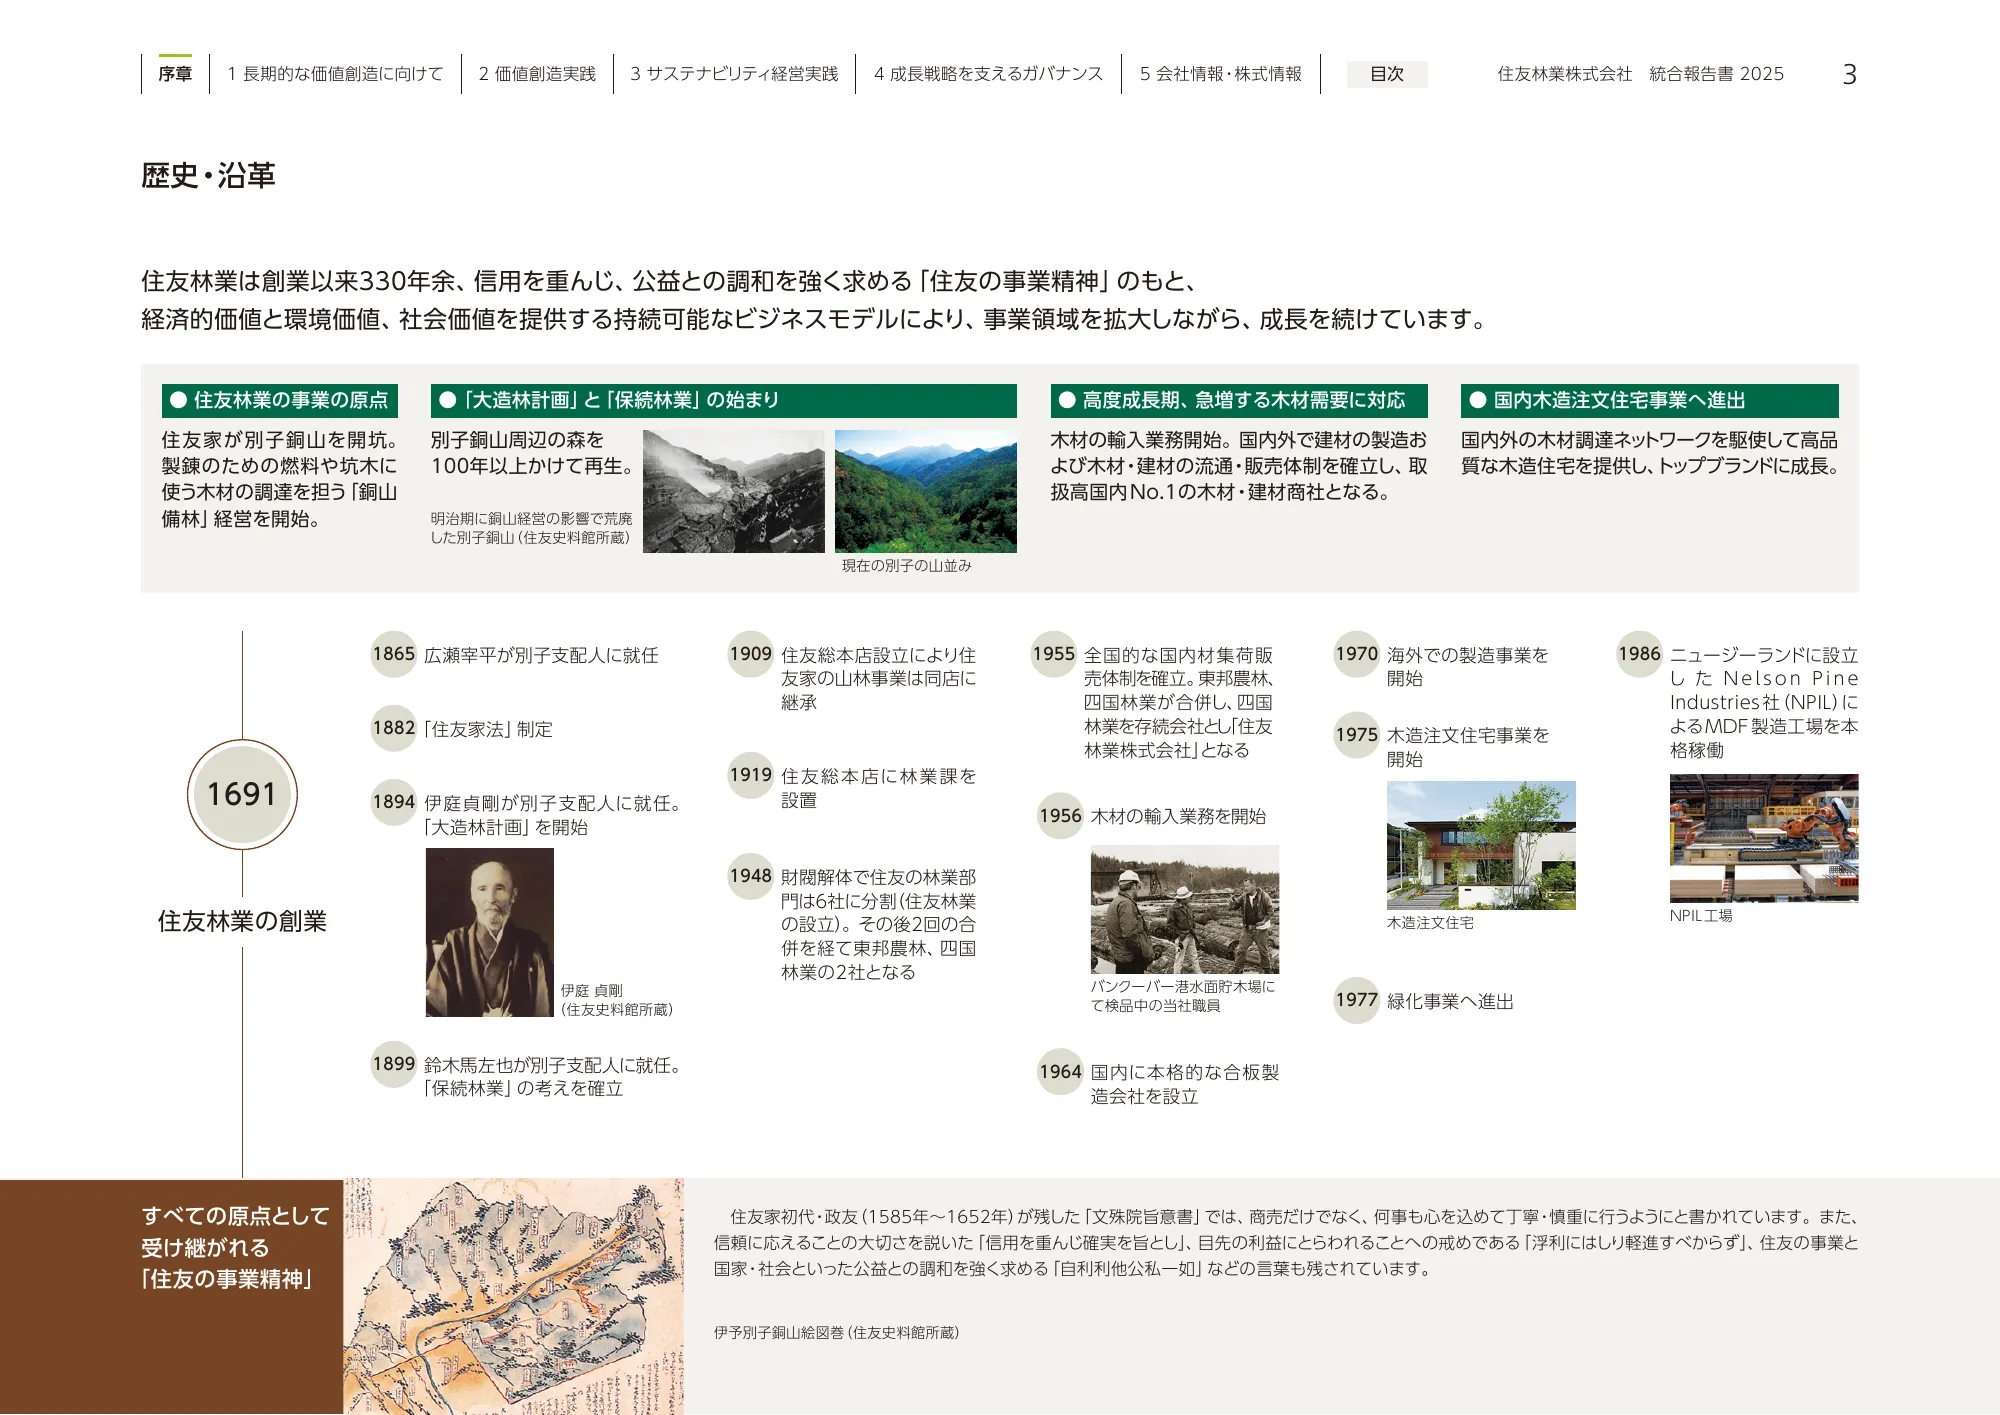Click the 伊予別子銅山絵図巻 map illustration
The width and height of the screenshot is (2000, 1415).
[513, 1296]
